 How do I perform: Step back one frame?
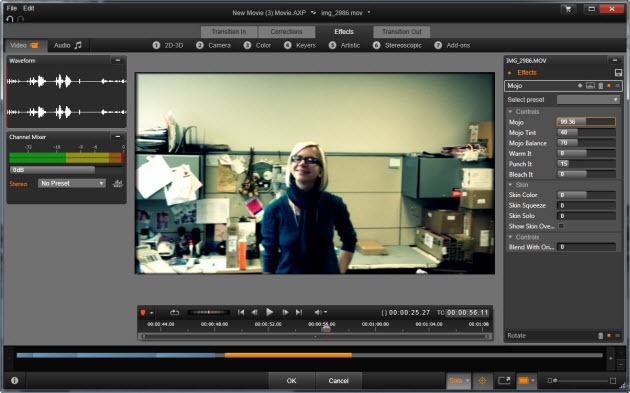[x=254, y=312]
